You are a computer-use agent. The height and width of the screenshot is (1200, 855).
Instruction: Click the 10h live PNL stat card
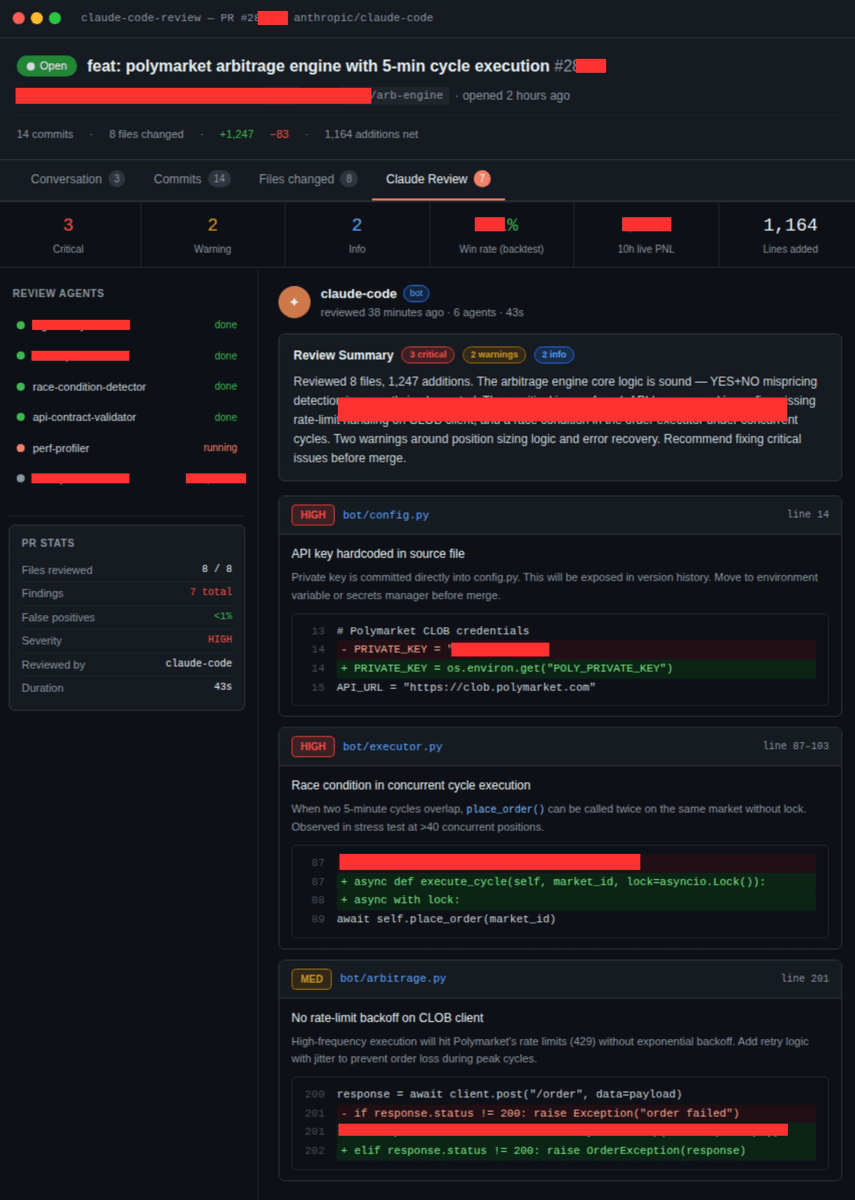646,235
